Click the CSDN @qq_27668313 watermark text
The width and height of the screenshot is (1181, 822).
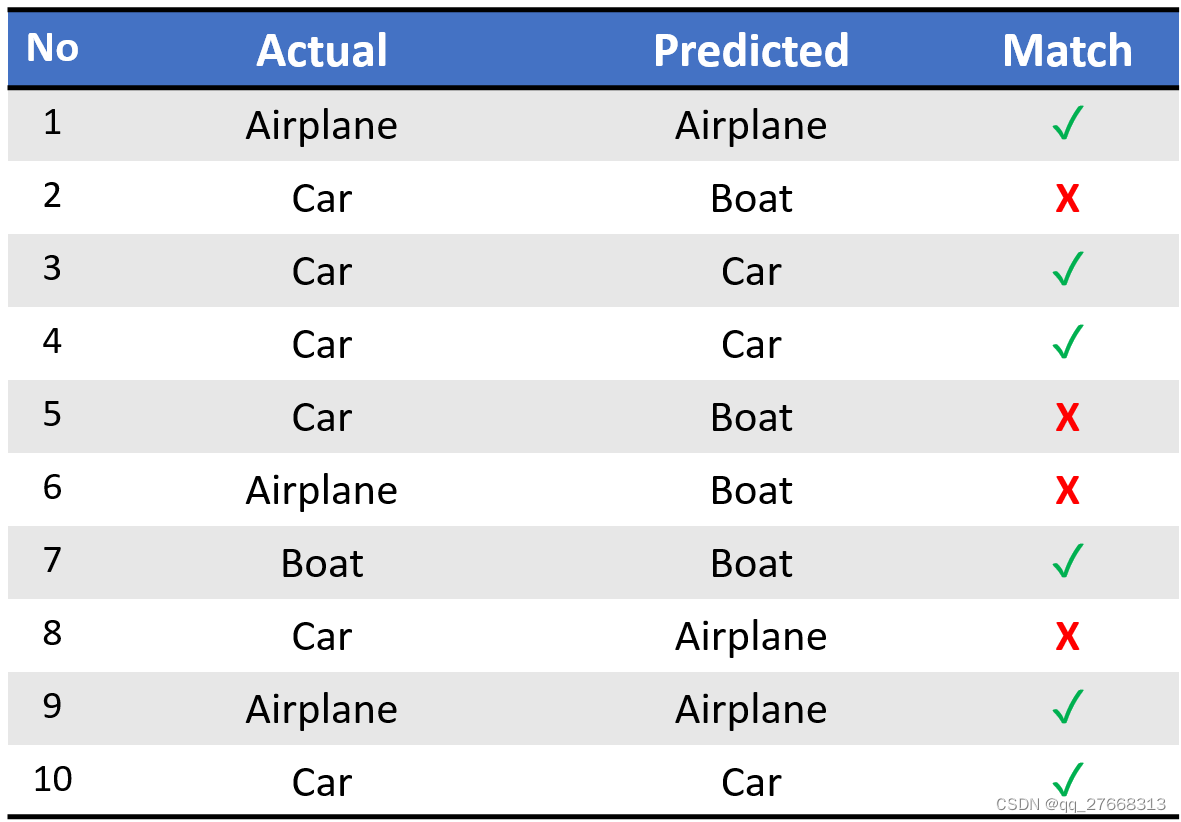click(1081, 805)
